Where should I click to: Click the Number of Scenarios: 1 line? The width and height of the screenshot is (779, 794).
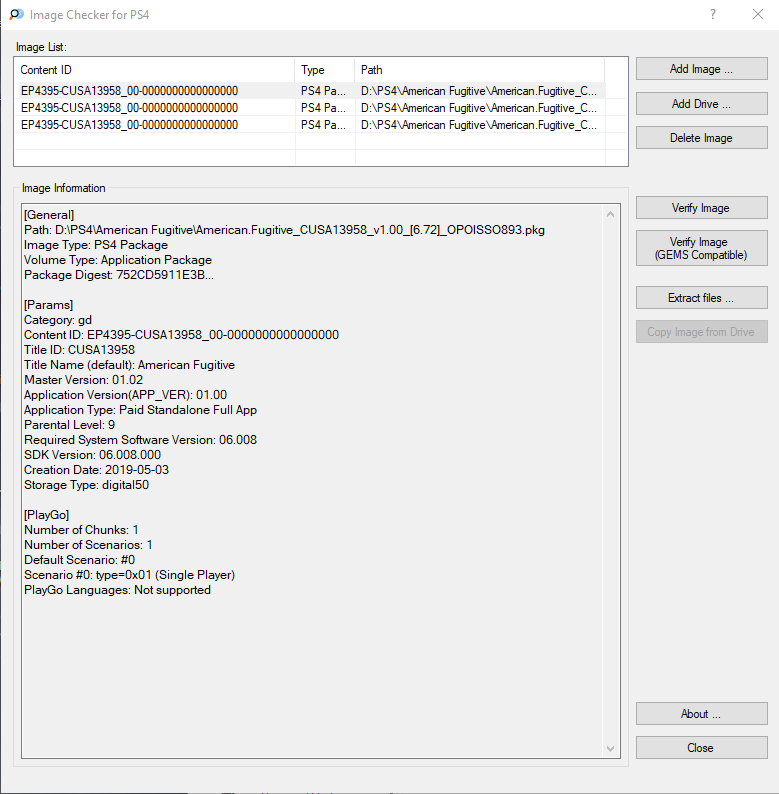click(x=88, y=545)
